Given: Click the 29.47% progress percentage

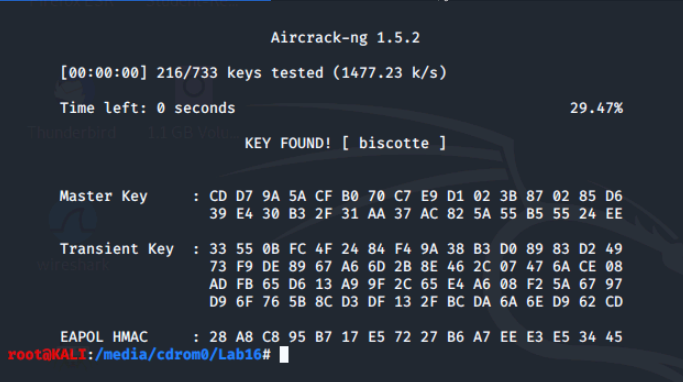Looking at the screenshot, I should point(596,108).
